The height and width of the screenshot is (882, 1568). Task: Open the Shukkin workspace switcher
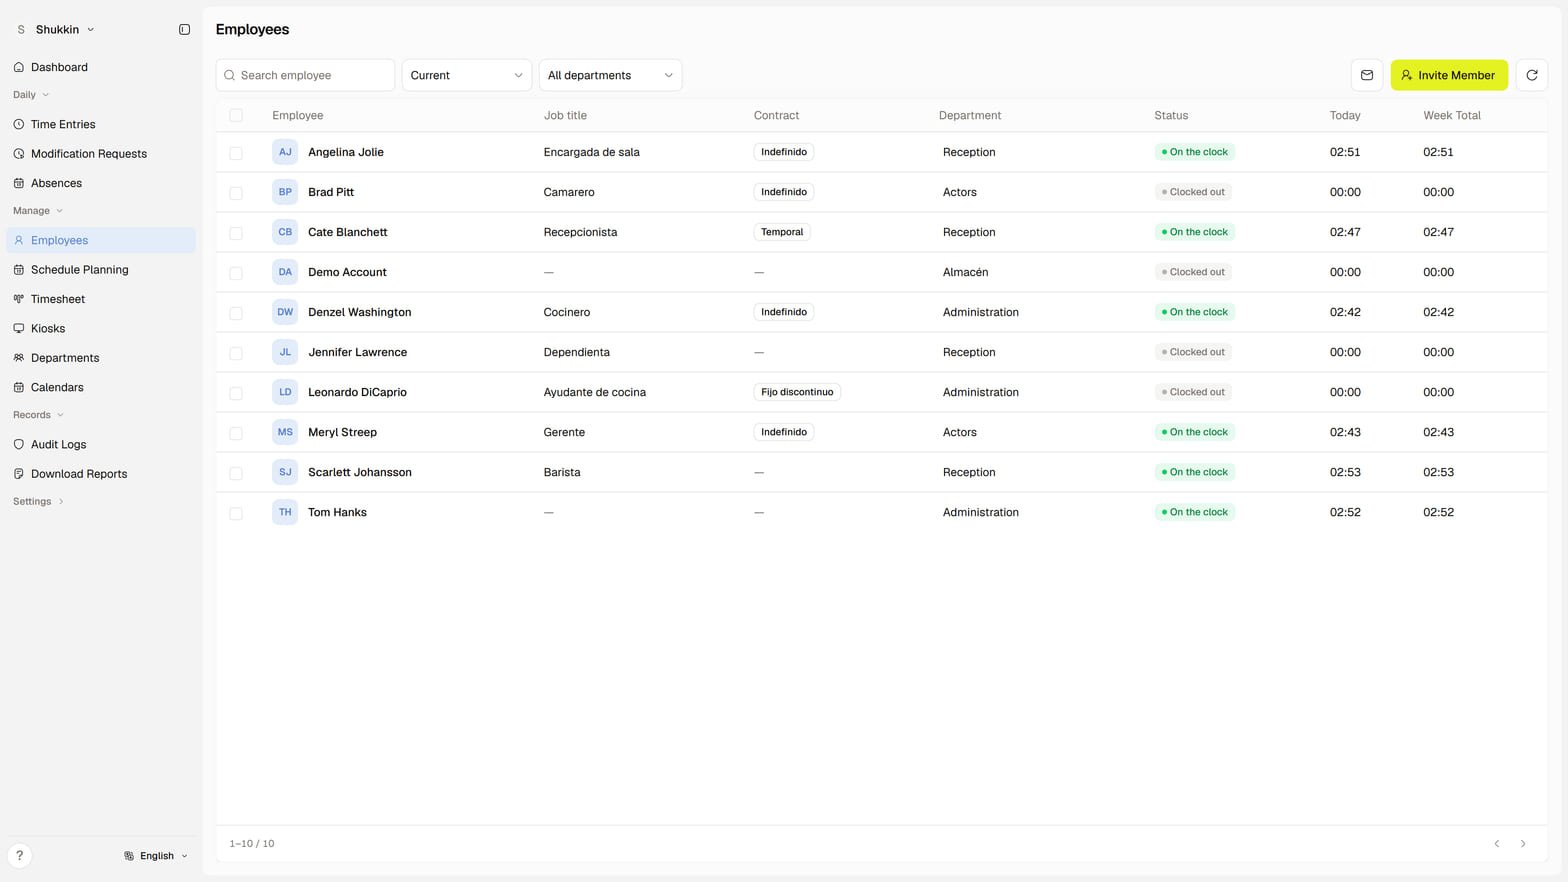click(56, 30)
